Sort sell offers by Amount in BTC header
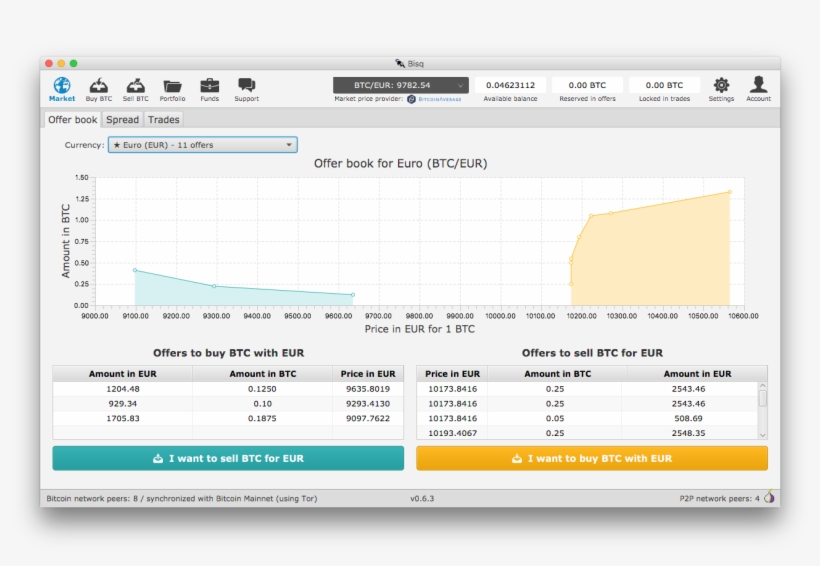The width and height of the screenshot is (820, 566). point(557,373)
